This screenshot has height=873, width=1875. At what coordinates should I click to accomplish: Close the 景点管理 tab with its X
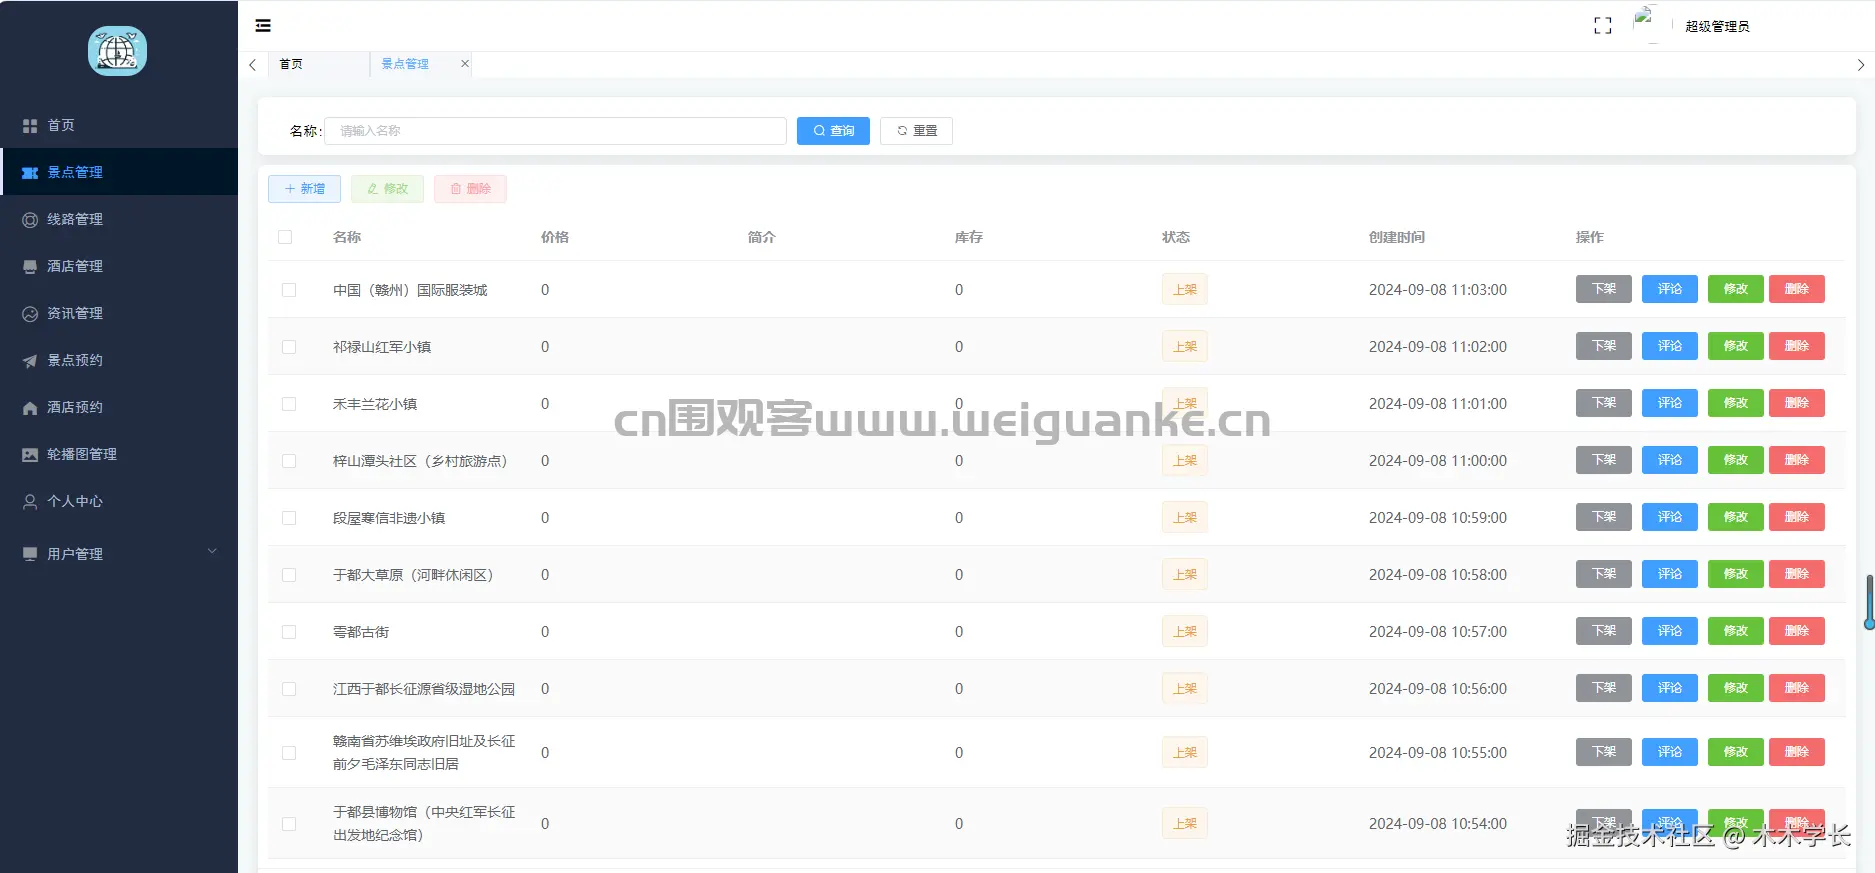[x=464, y=64]
